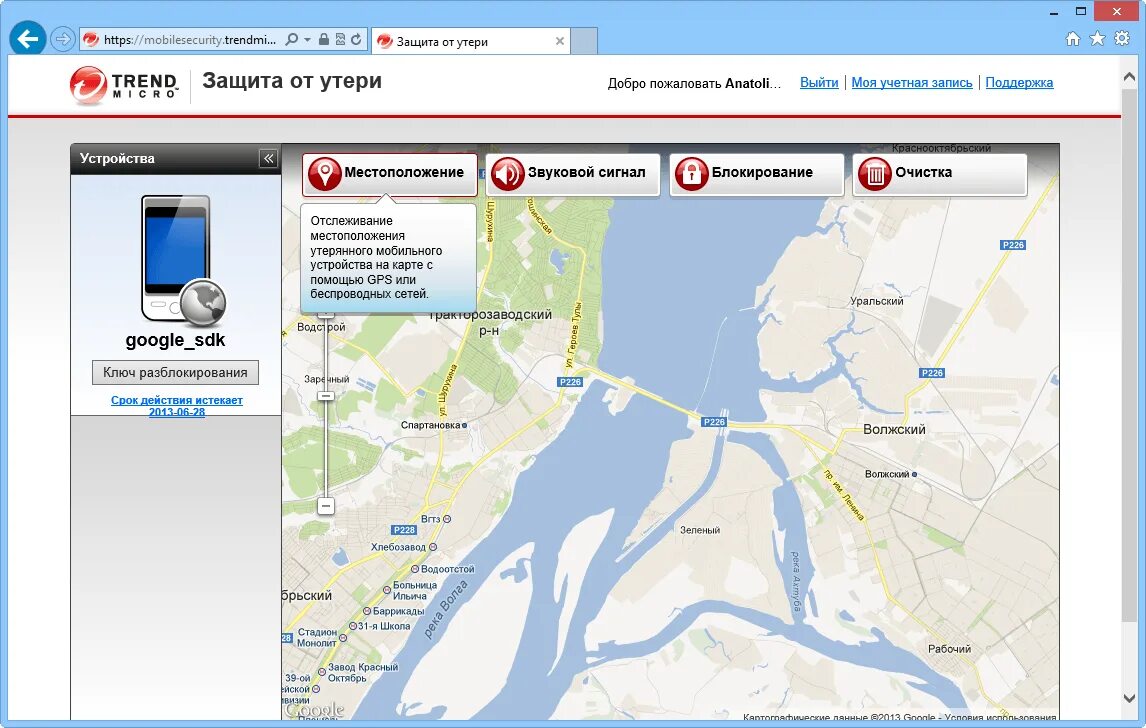Click the Тракторозаводский р-н map label
1146x728 pixels.
pos(490,322)
